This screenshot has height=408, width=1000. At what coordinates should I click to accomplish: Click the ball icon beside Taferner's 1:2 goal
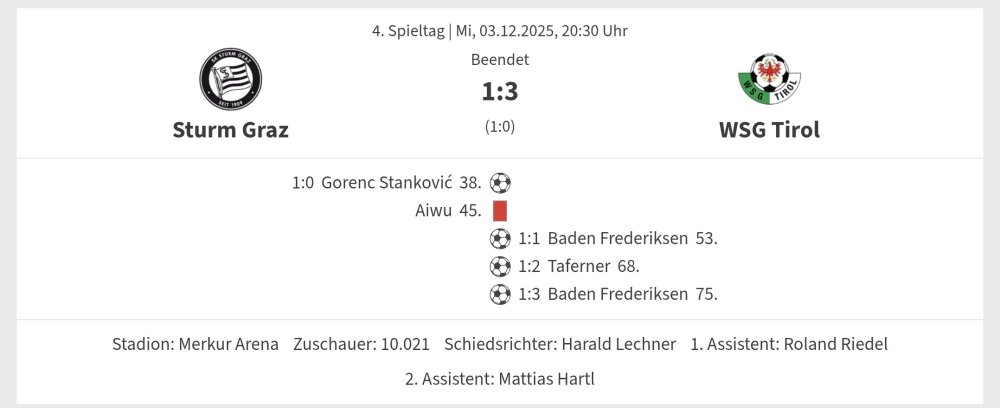[x=500, y=266]
